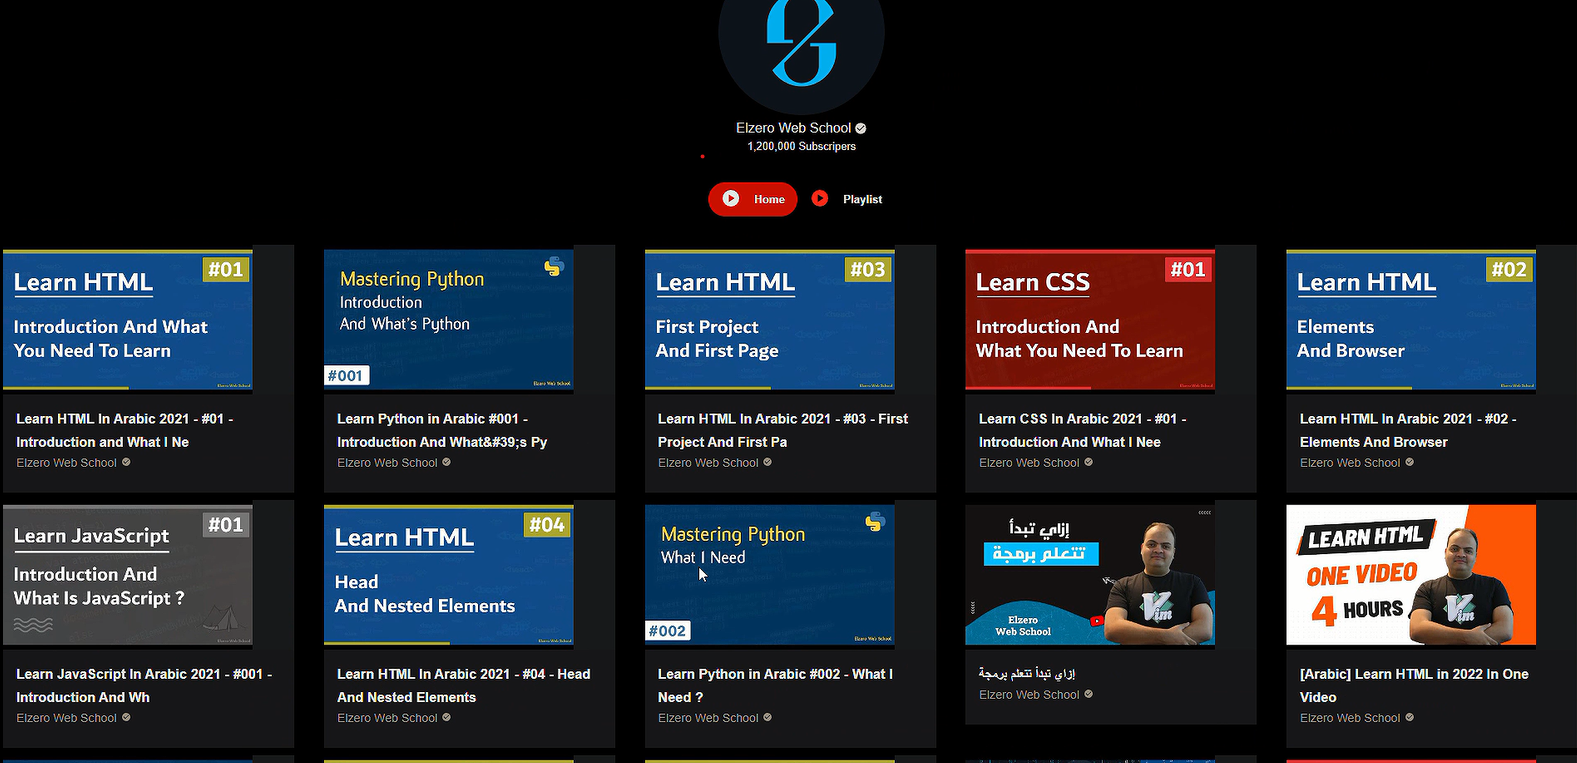The image size is (1577, 763).
Task: Click the red play icon beside Playlist
Action: [x=820, y=199]
